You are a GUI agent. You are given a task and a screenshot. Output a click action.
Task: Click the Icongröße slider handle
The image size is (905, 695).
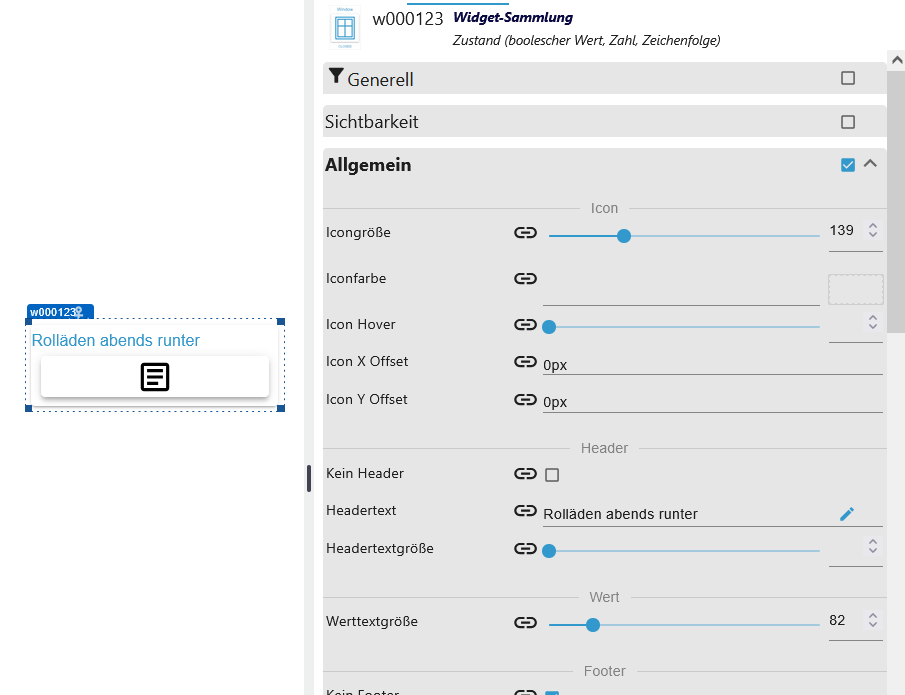(624, 236)
